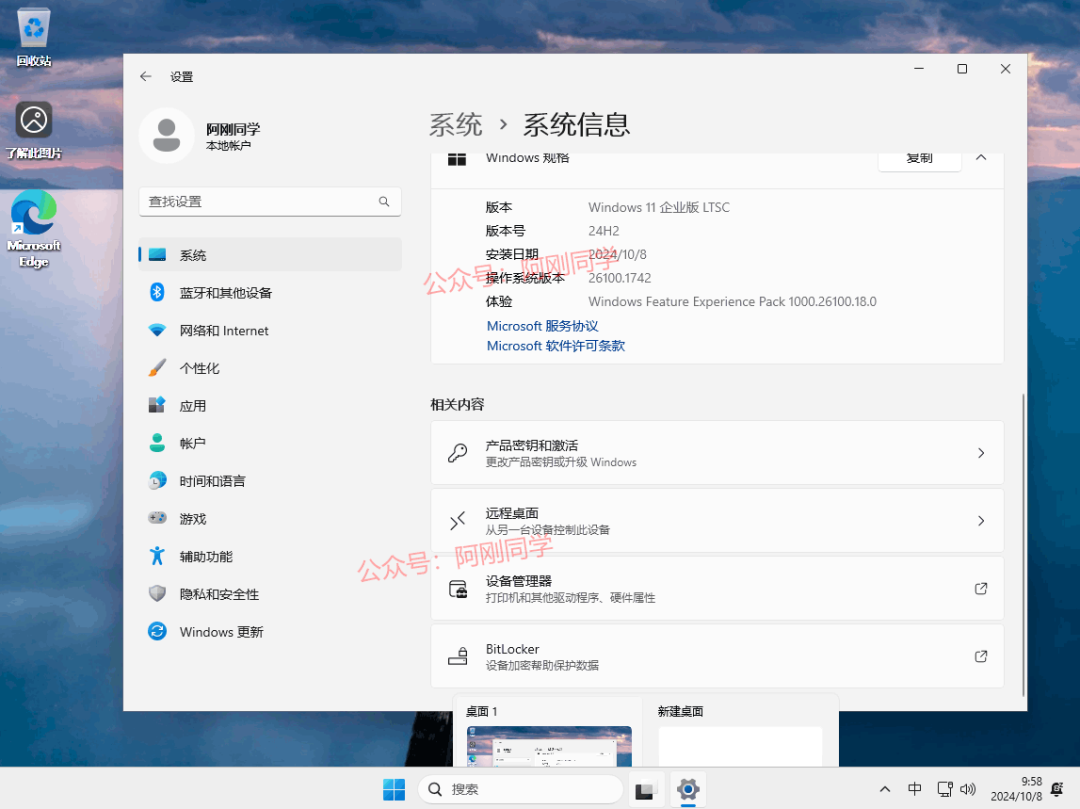Open the Recycle Bin desktop icon
The image size is (1080, 809).
(34, 37)
